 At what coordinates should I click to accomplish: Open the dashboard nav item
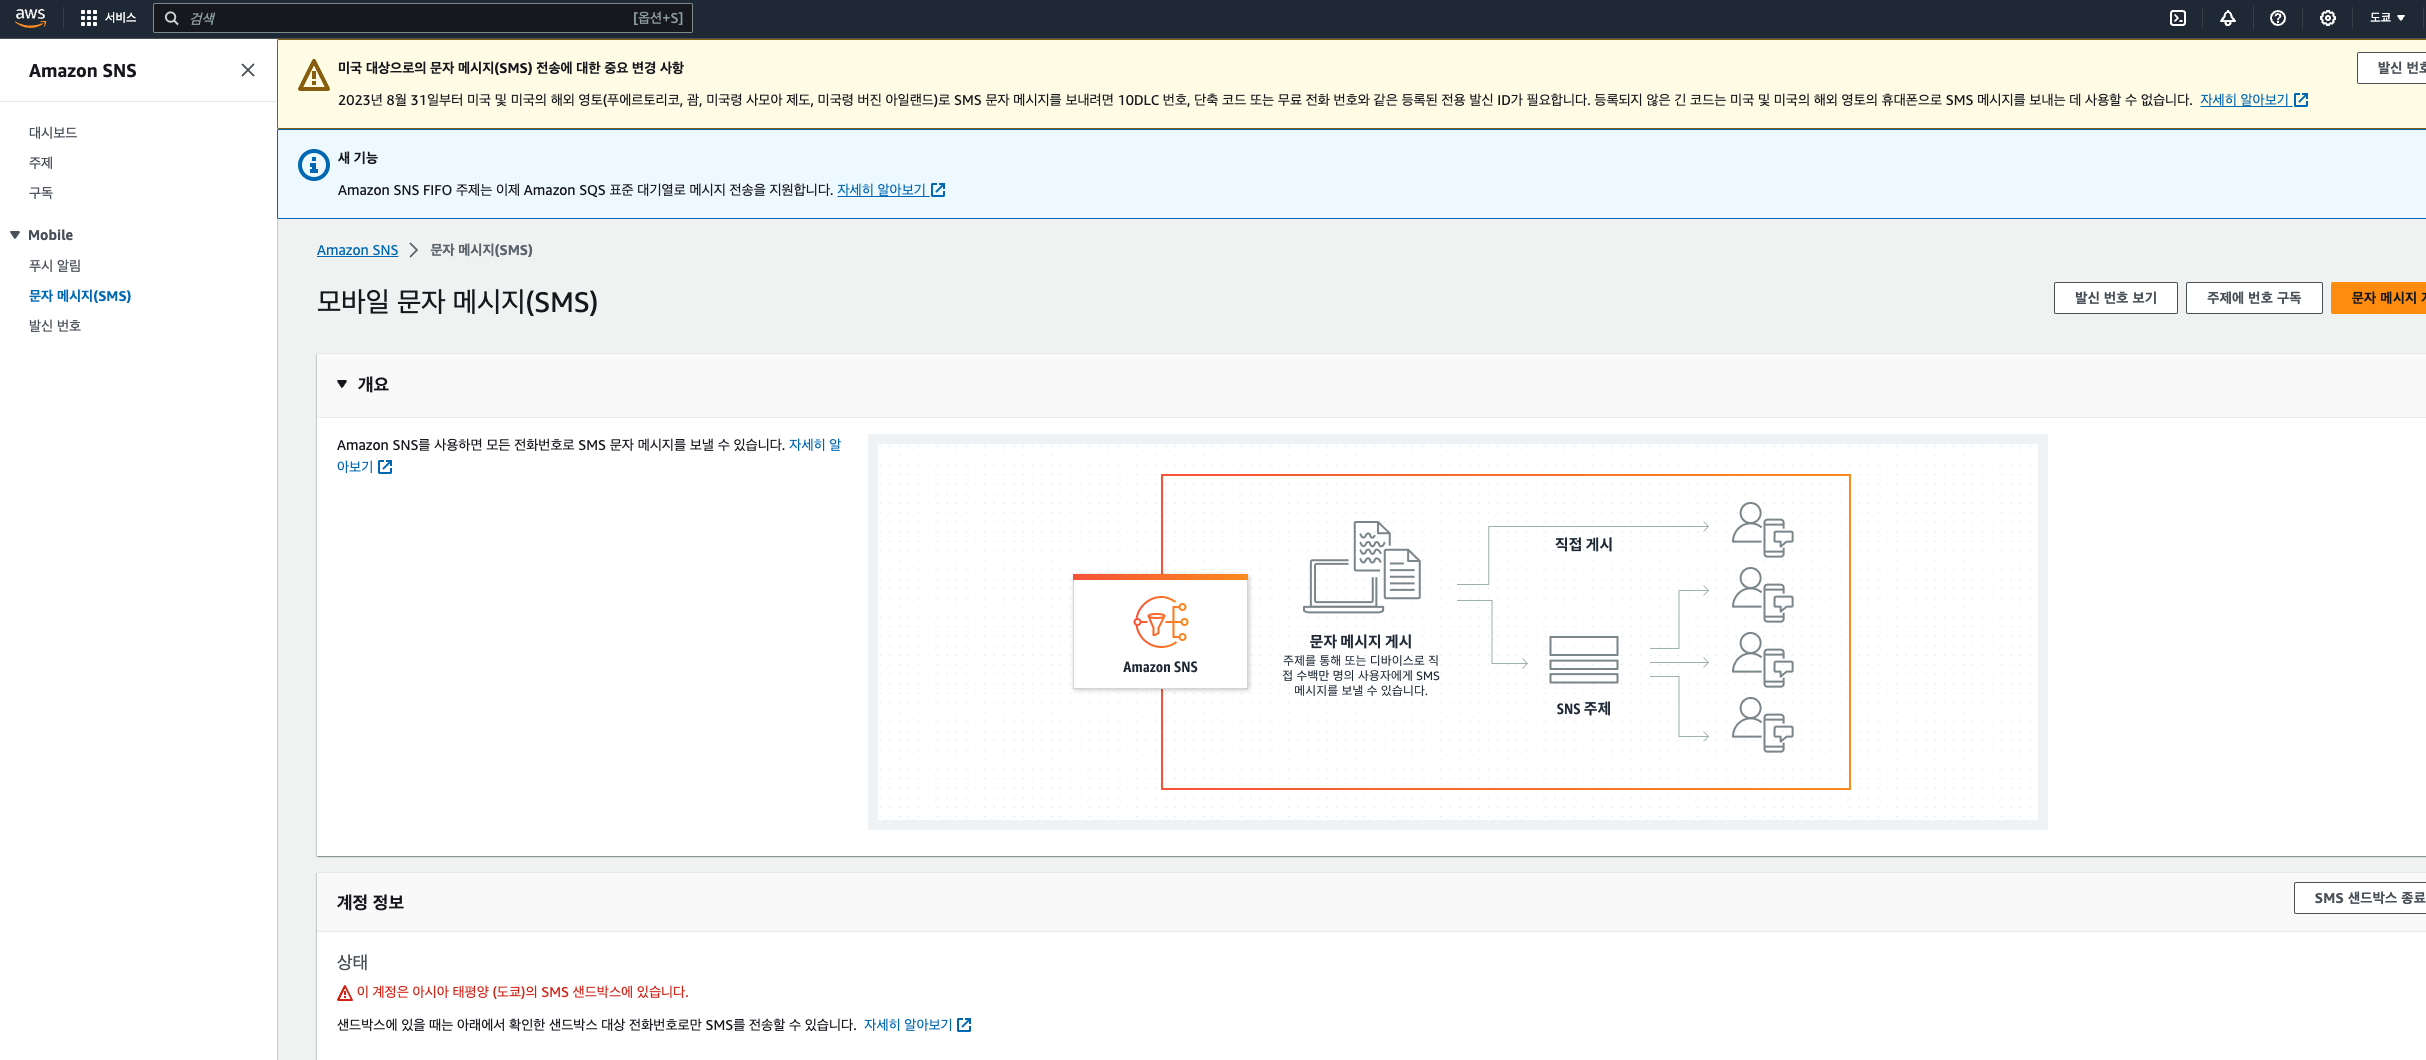pyautogui.click(x=53, y=132)
